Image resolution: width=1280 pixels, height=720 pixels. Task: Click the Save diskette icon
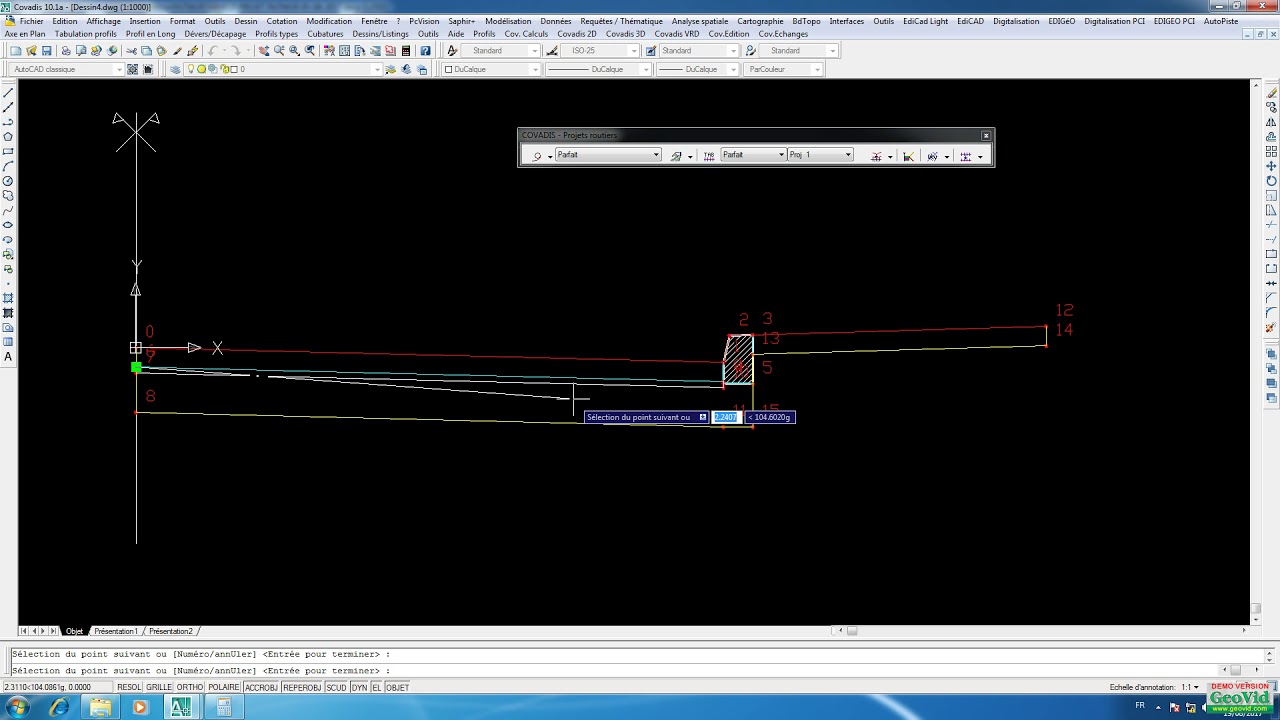tap(46, 51)
